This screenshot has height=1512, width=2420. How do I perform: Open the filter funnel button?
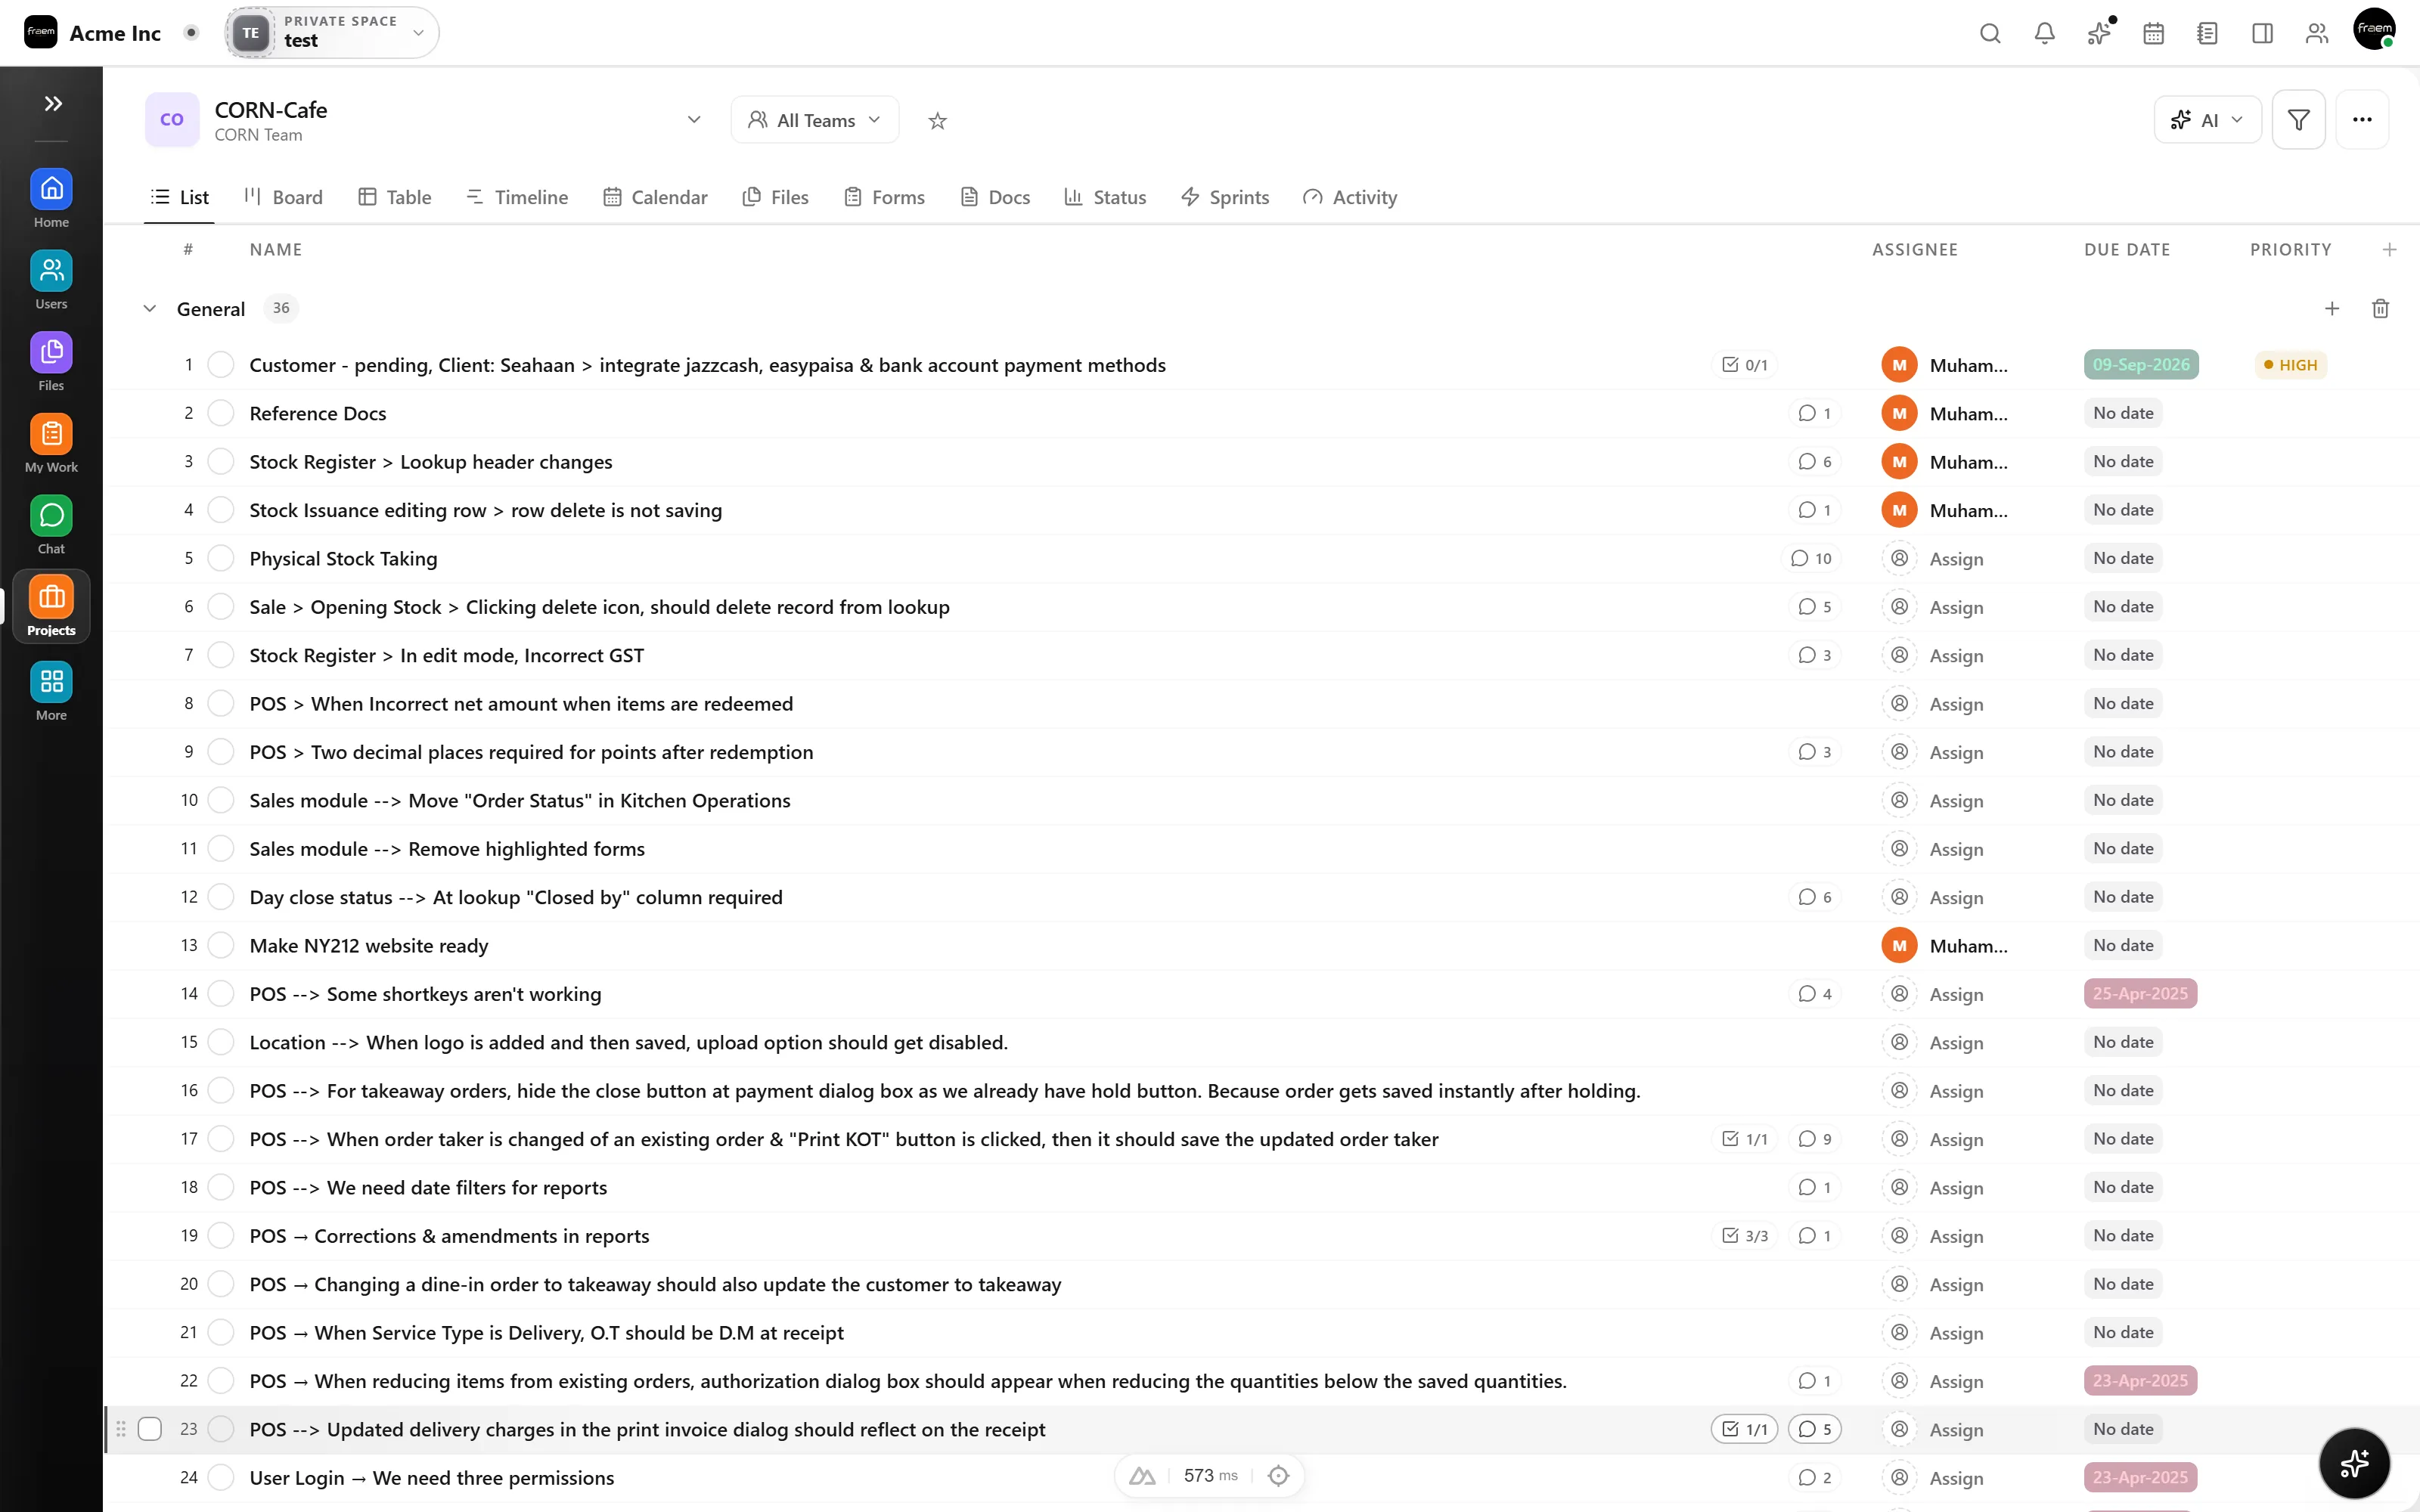point(2298,120)
